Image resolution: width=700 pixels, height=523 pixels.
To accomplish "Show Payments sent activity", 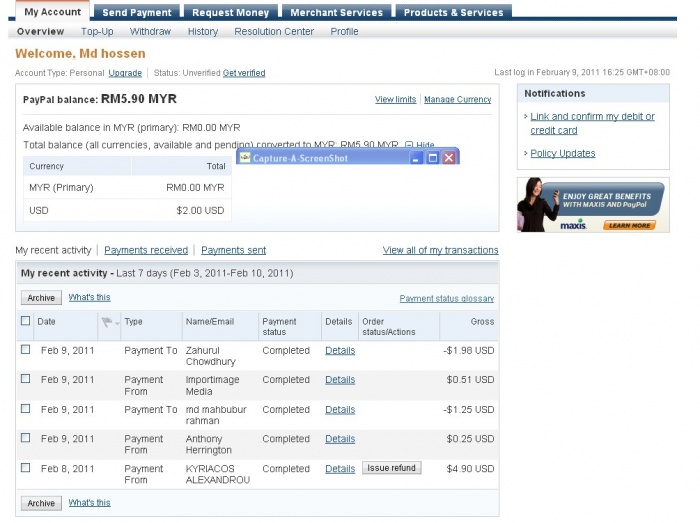I will [233, 250].
